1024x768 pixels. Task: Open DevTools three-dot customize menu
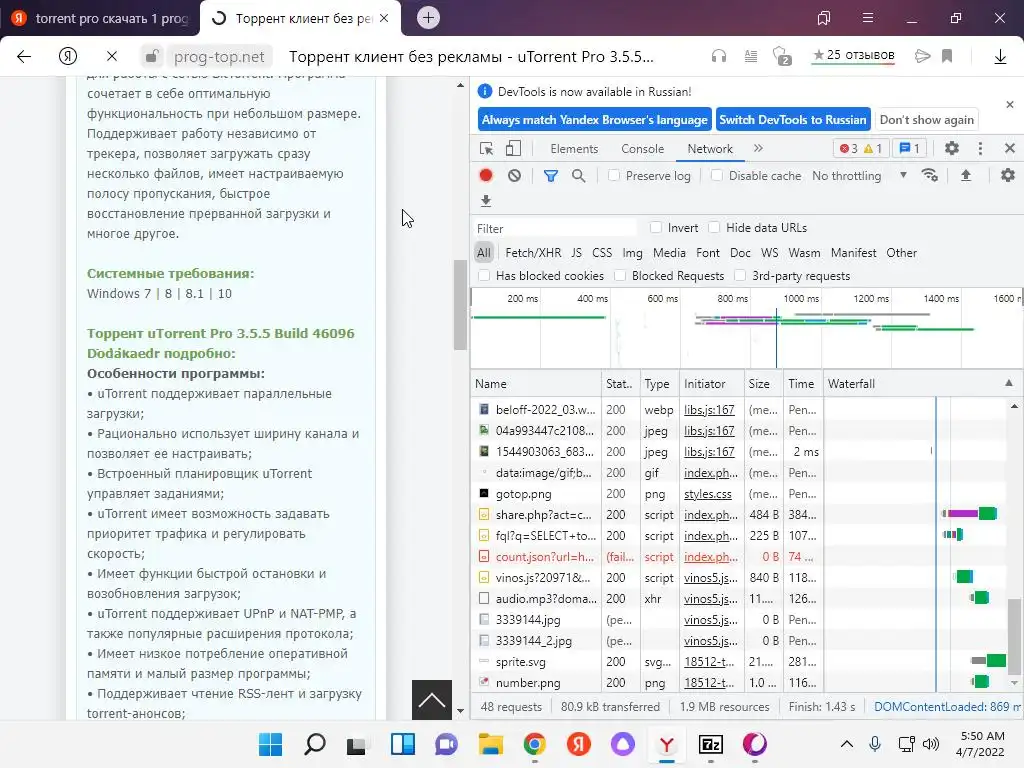[980, 148]
